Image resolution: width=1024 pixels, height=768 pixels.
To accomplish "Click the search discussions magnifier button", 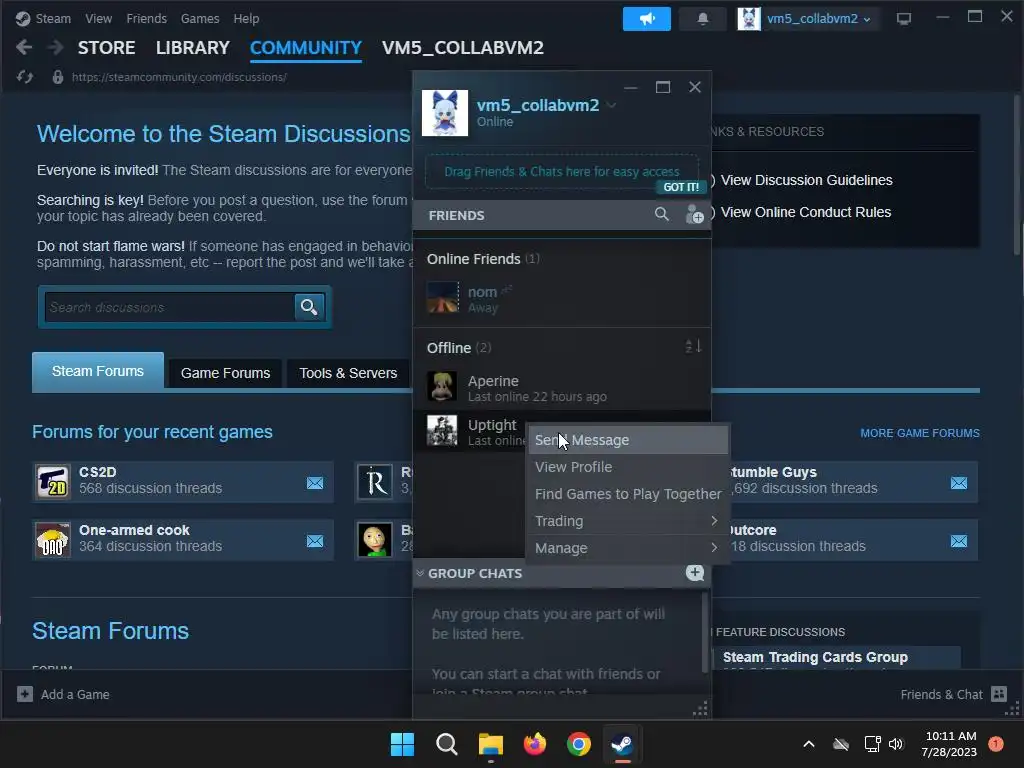I will click(310, 307).
